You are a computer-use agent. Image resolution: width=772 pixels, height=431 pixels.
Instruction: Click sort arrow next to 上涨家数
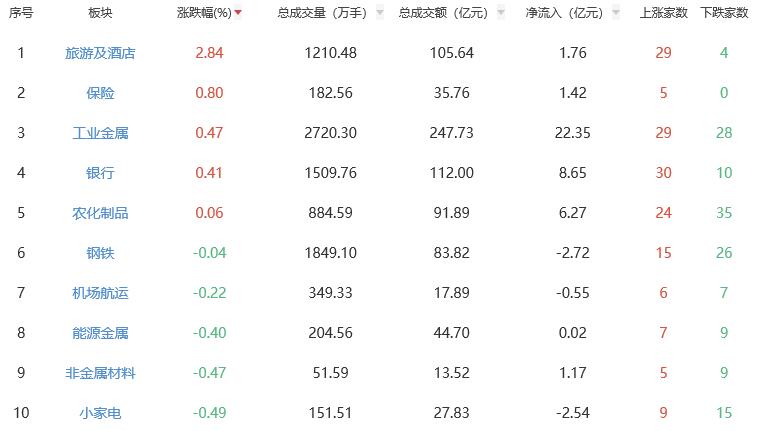(x=694, y=14)
